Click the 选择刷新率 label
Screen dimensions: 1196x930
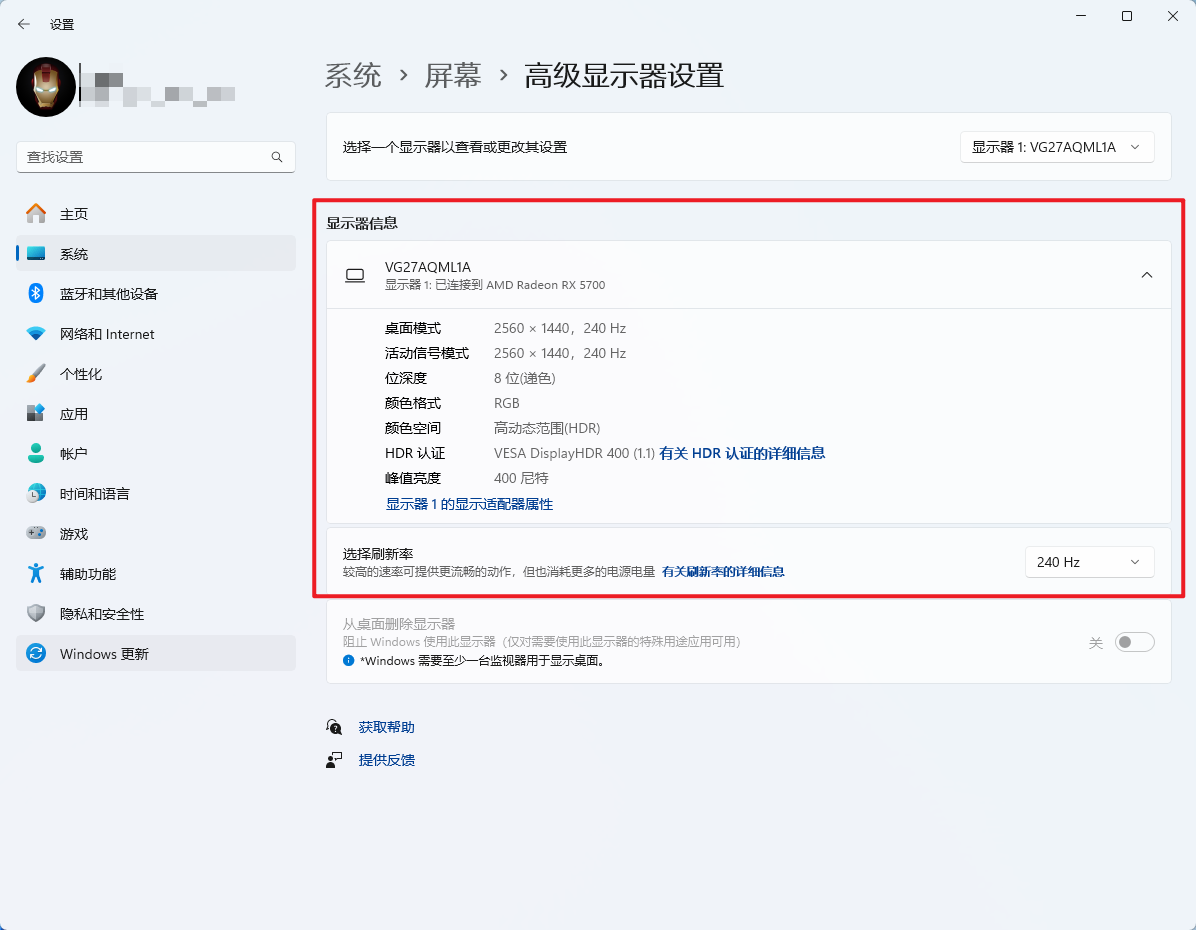click(x=378, y=555)
